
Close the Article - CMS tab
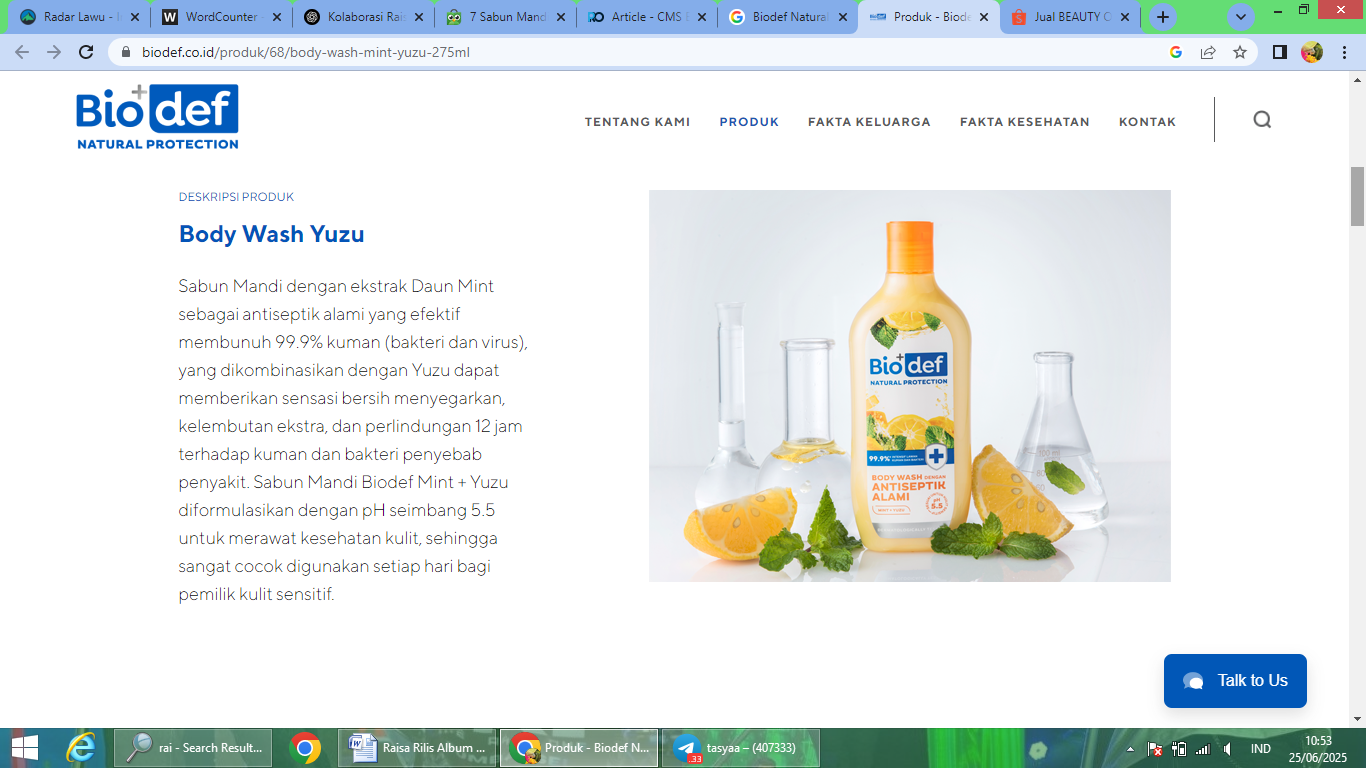(x=701, y=17)
